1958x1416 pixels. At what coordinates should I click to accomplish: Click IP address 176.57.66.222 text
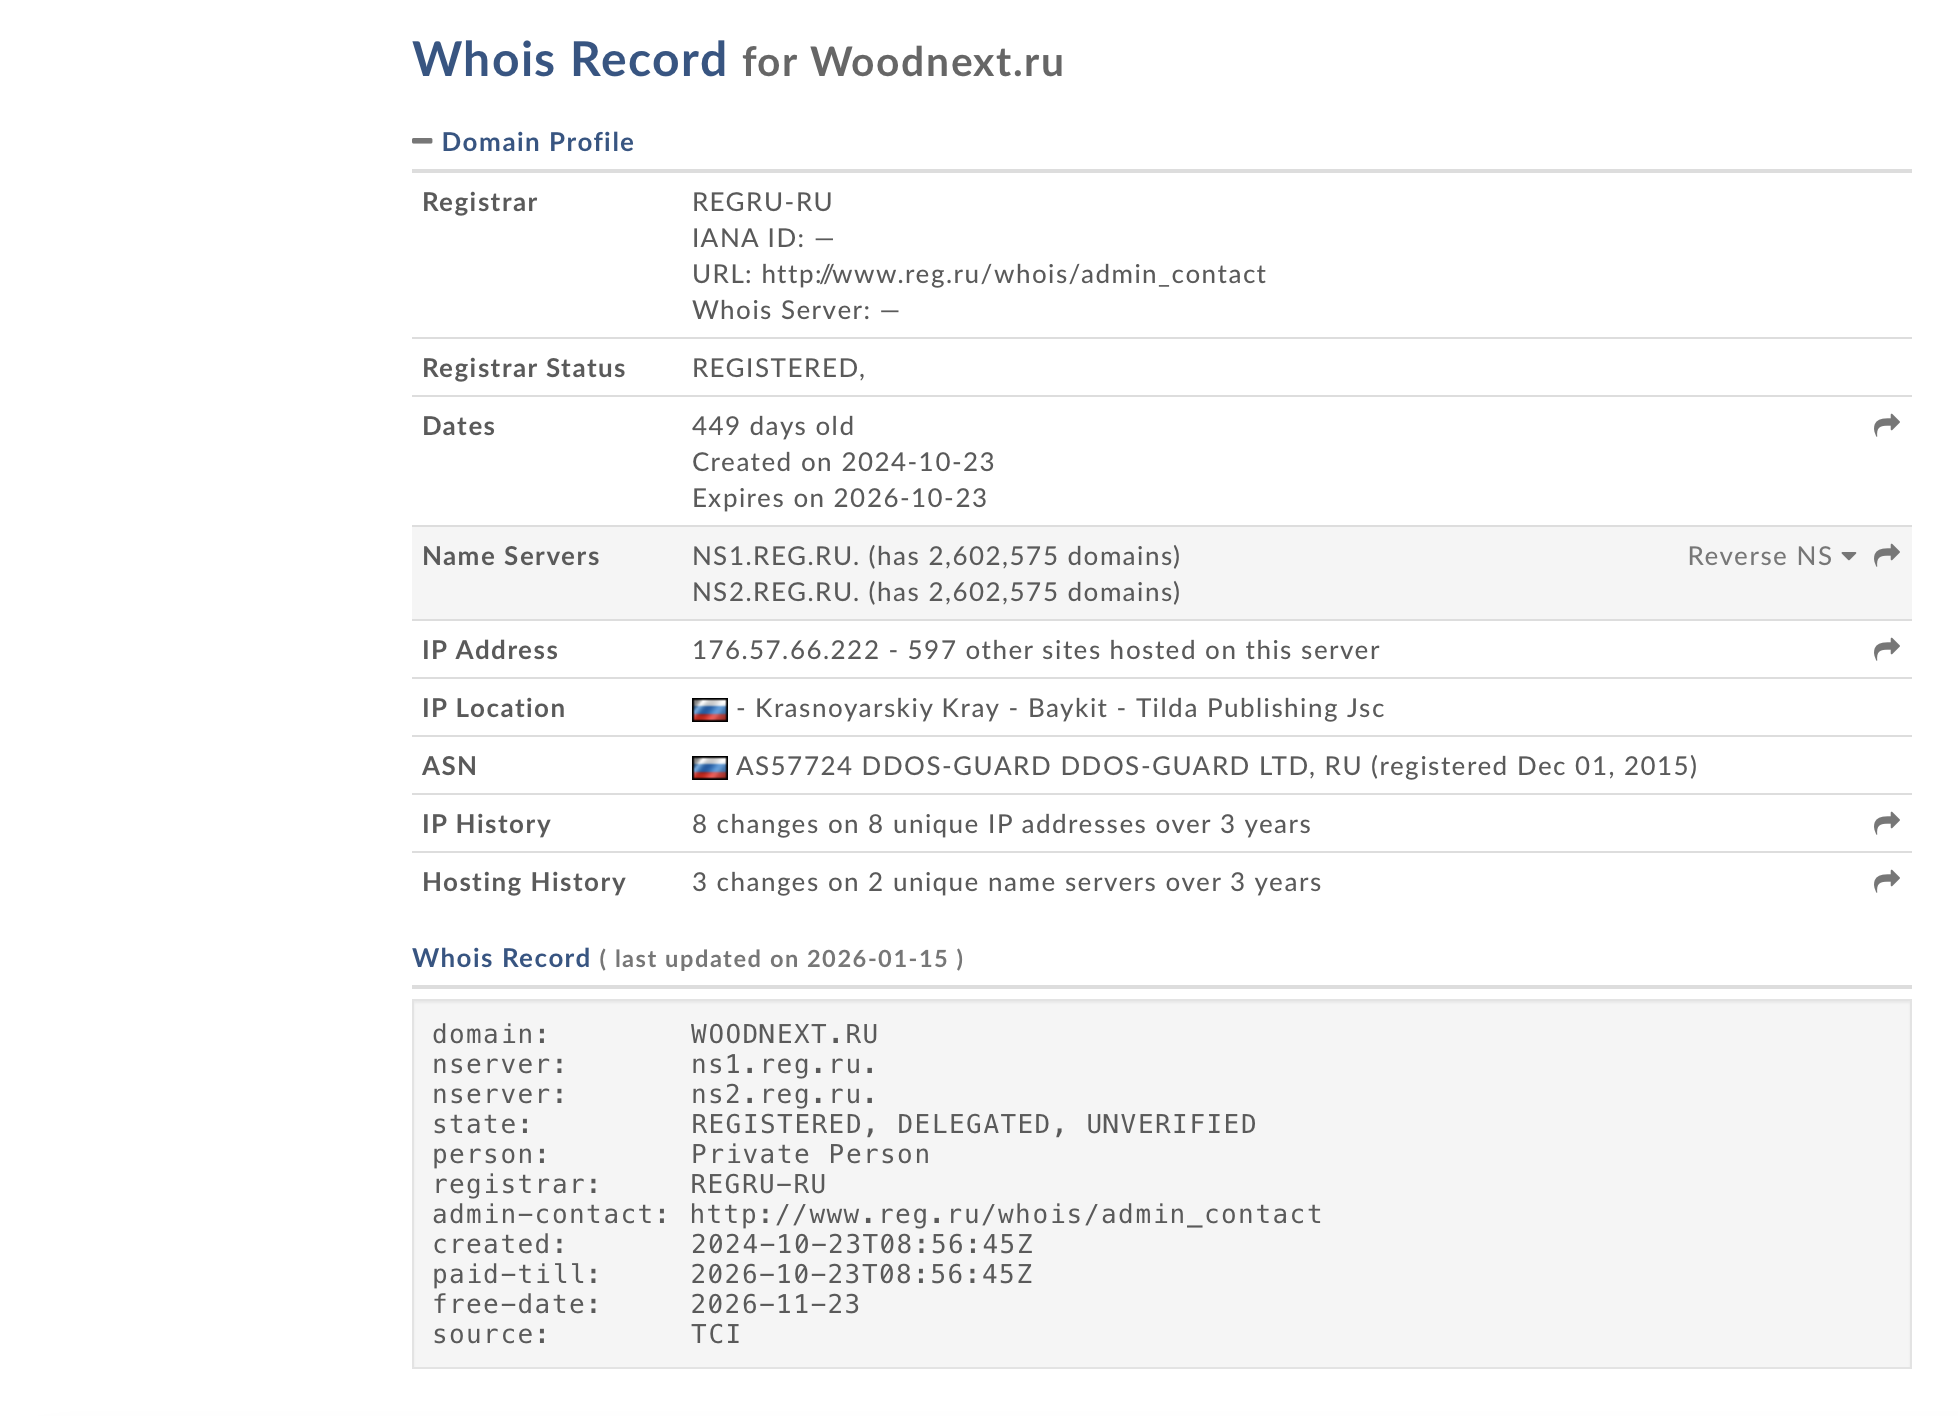pyautogui.click(x=785, y=650)
